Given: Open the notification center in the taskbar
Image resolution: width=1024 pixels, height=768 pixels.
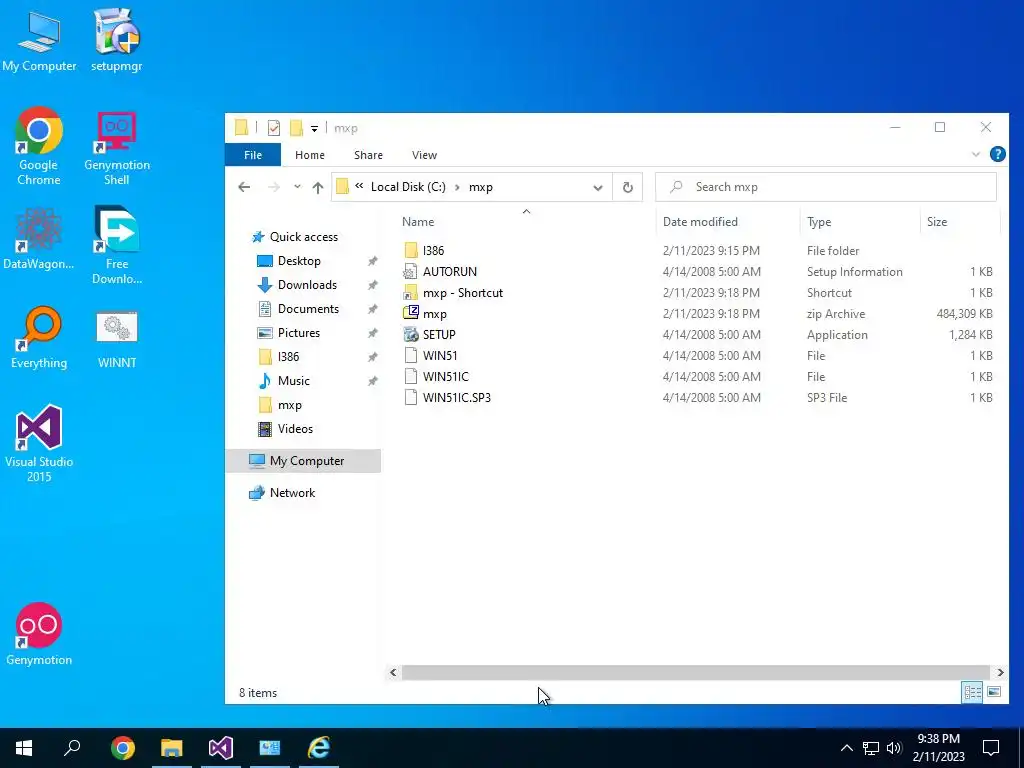Looking at the screenshot, I should (991, 748).
